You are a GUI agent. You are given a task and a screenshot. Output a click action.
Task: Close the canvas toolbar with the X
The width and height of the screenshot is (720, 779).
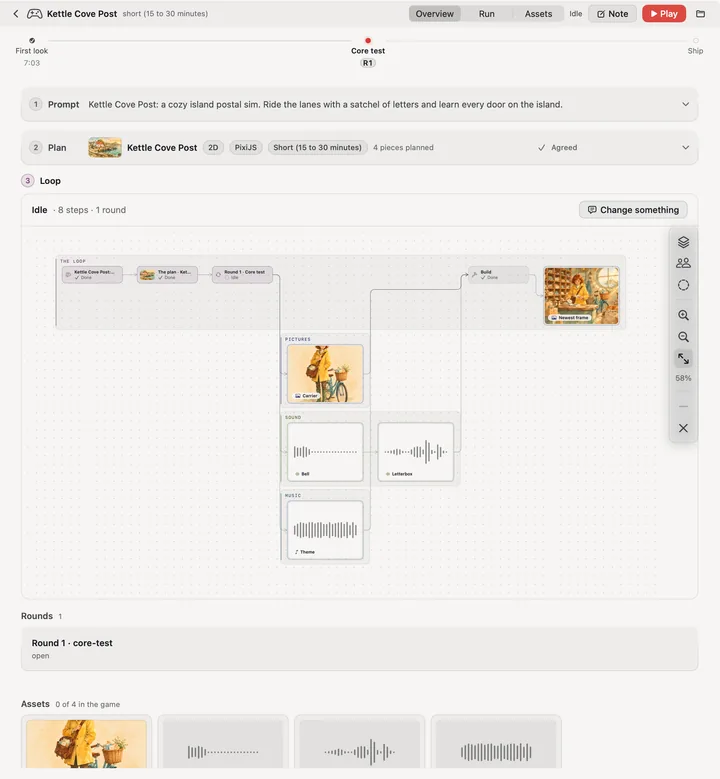point(683,428)
